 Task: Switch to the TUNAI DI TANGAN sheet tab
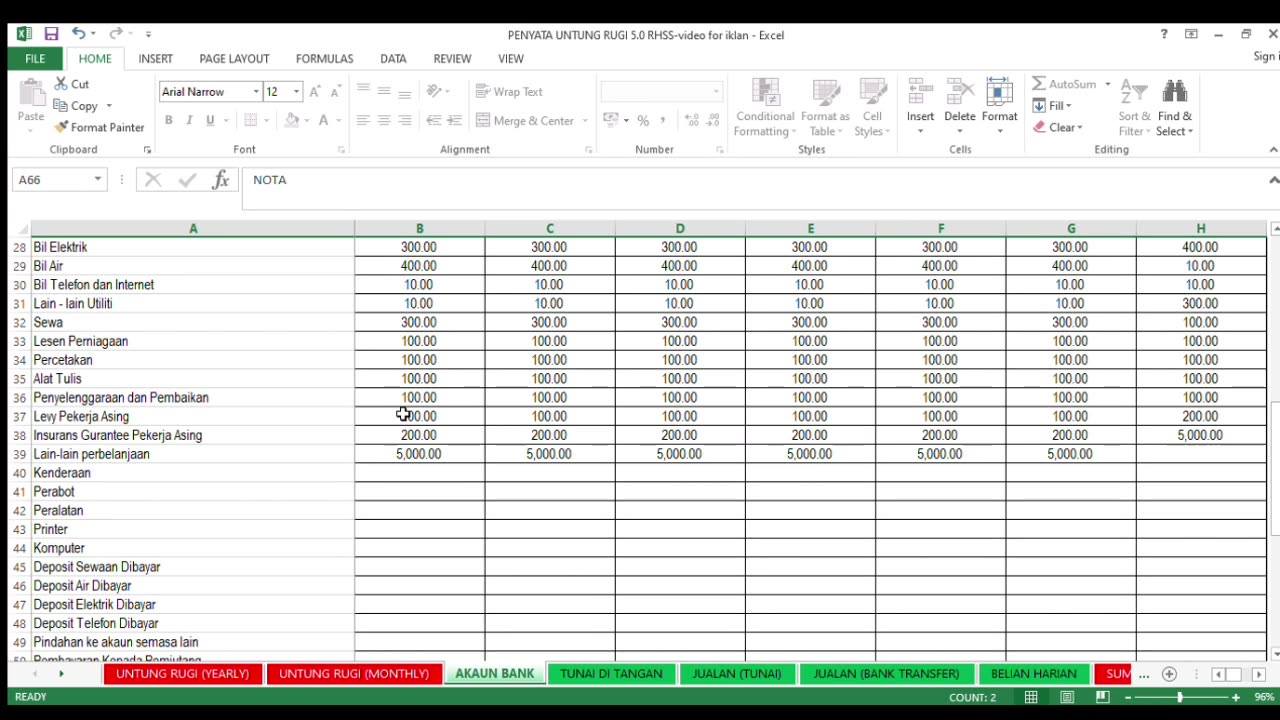[611, 674]
